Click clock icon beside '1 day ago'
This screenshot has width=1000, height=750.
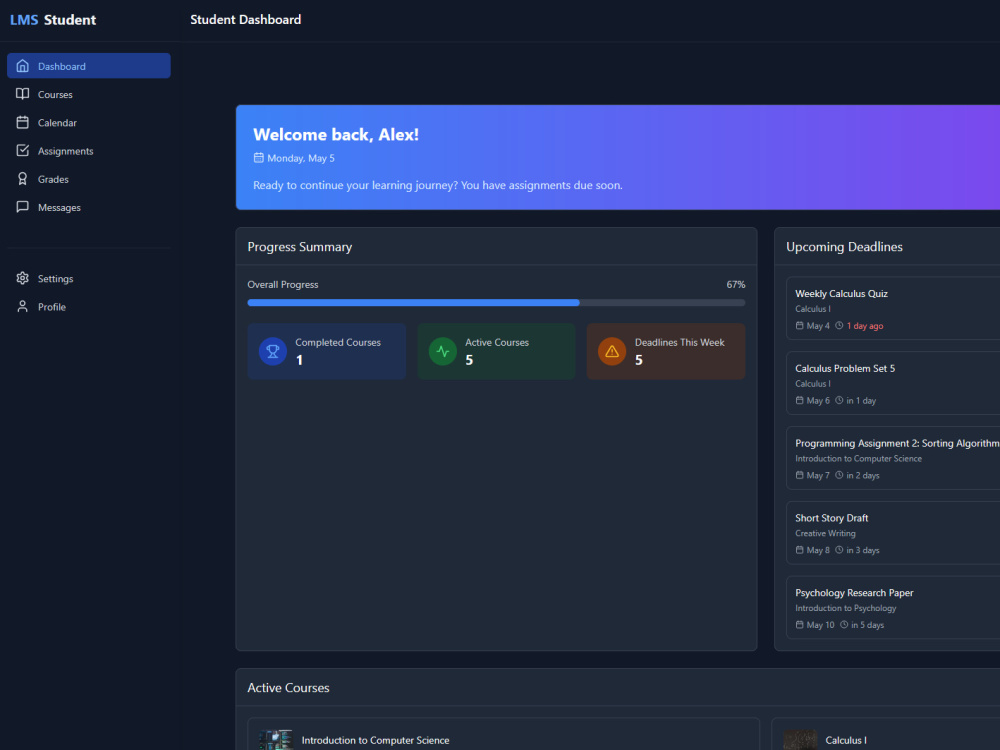point(839,325)
